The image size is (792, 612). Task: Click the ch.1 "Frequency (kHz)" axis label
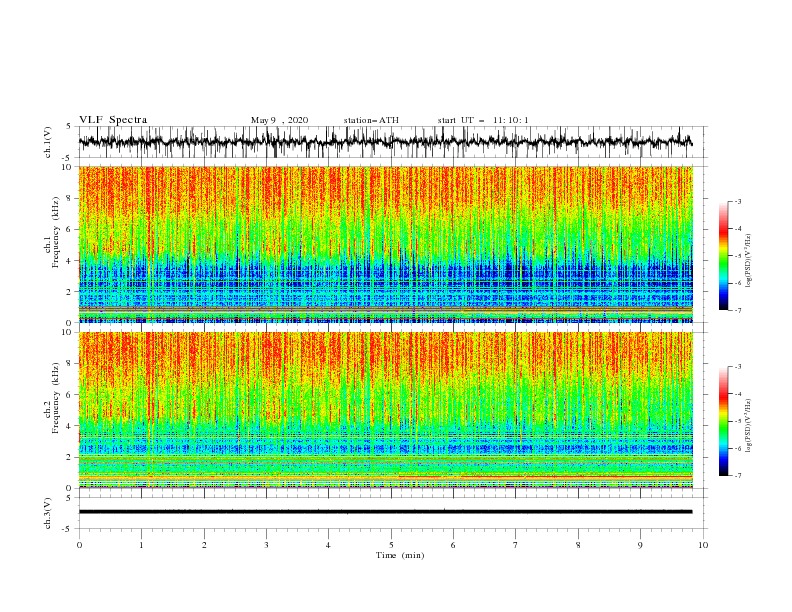[56, 233]
